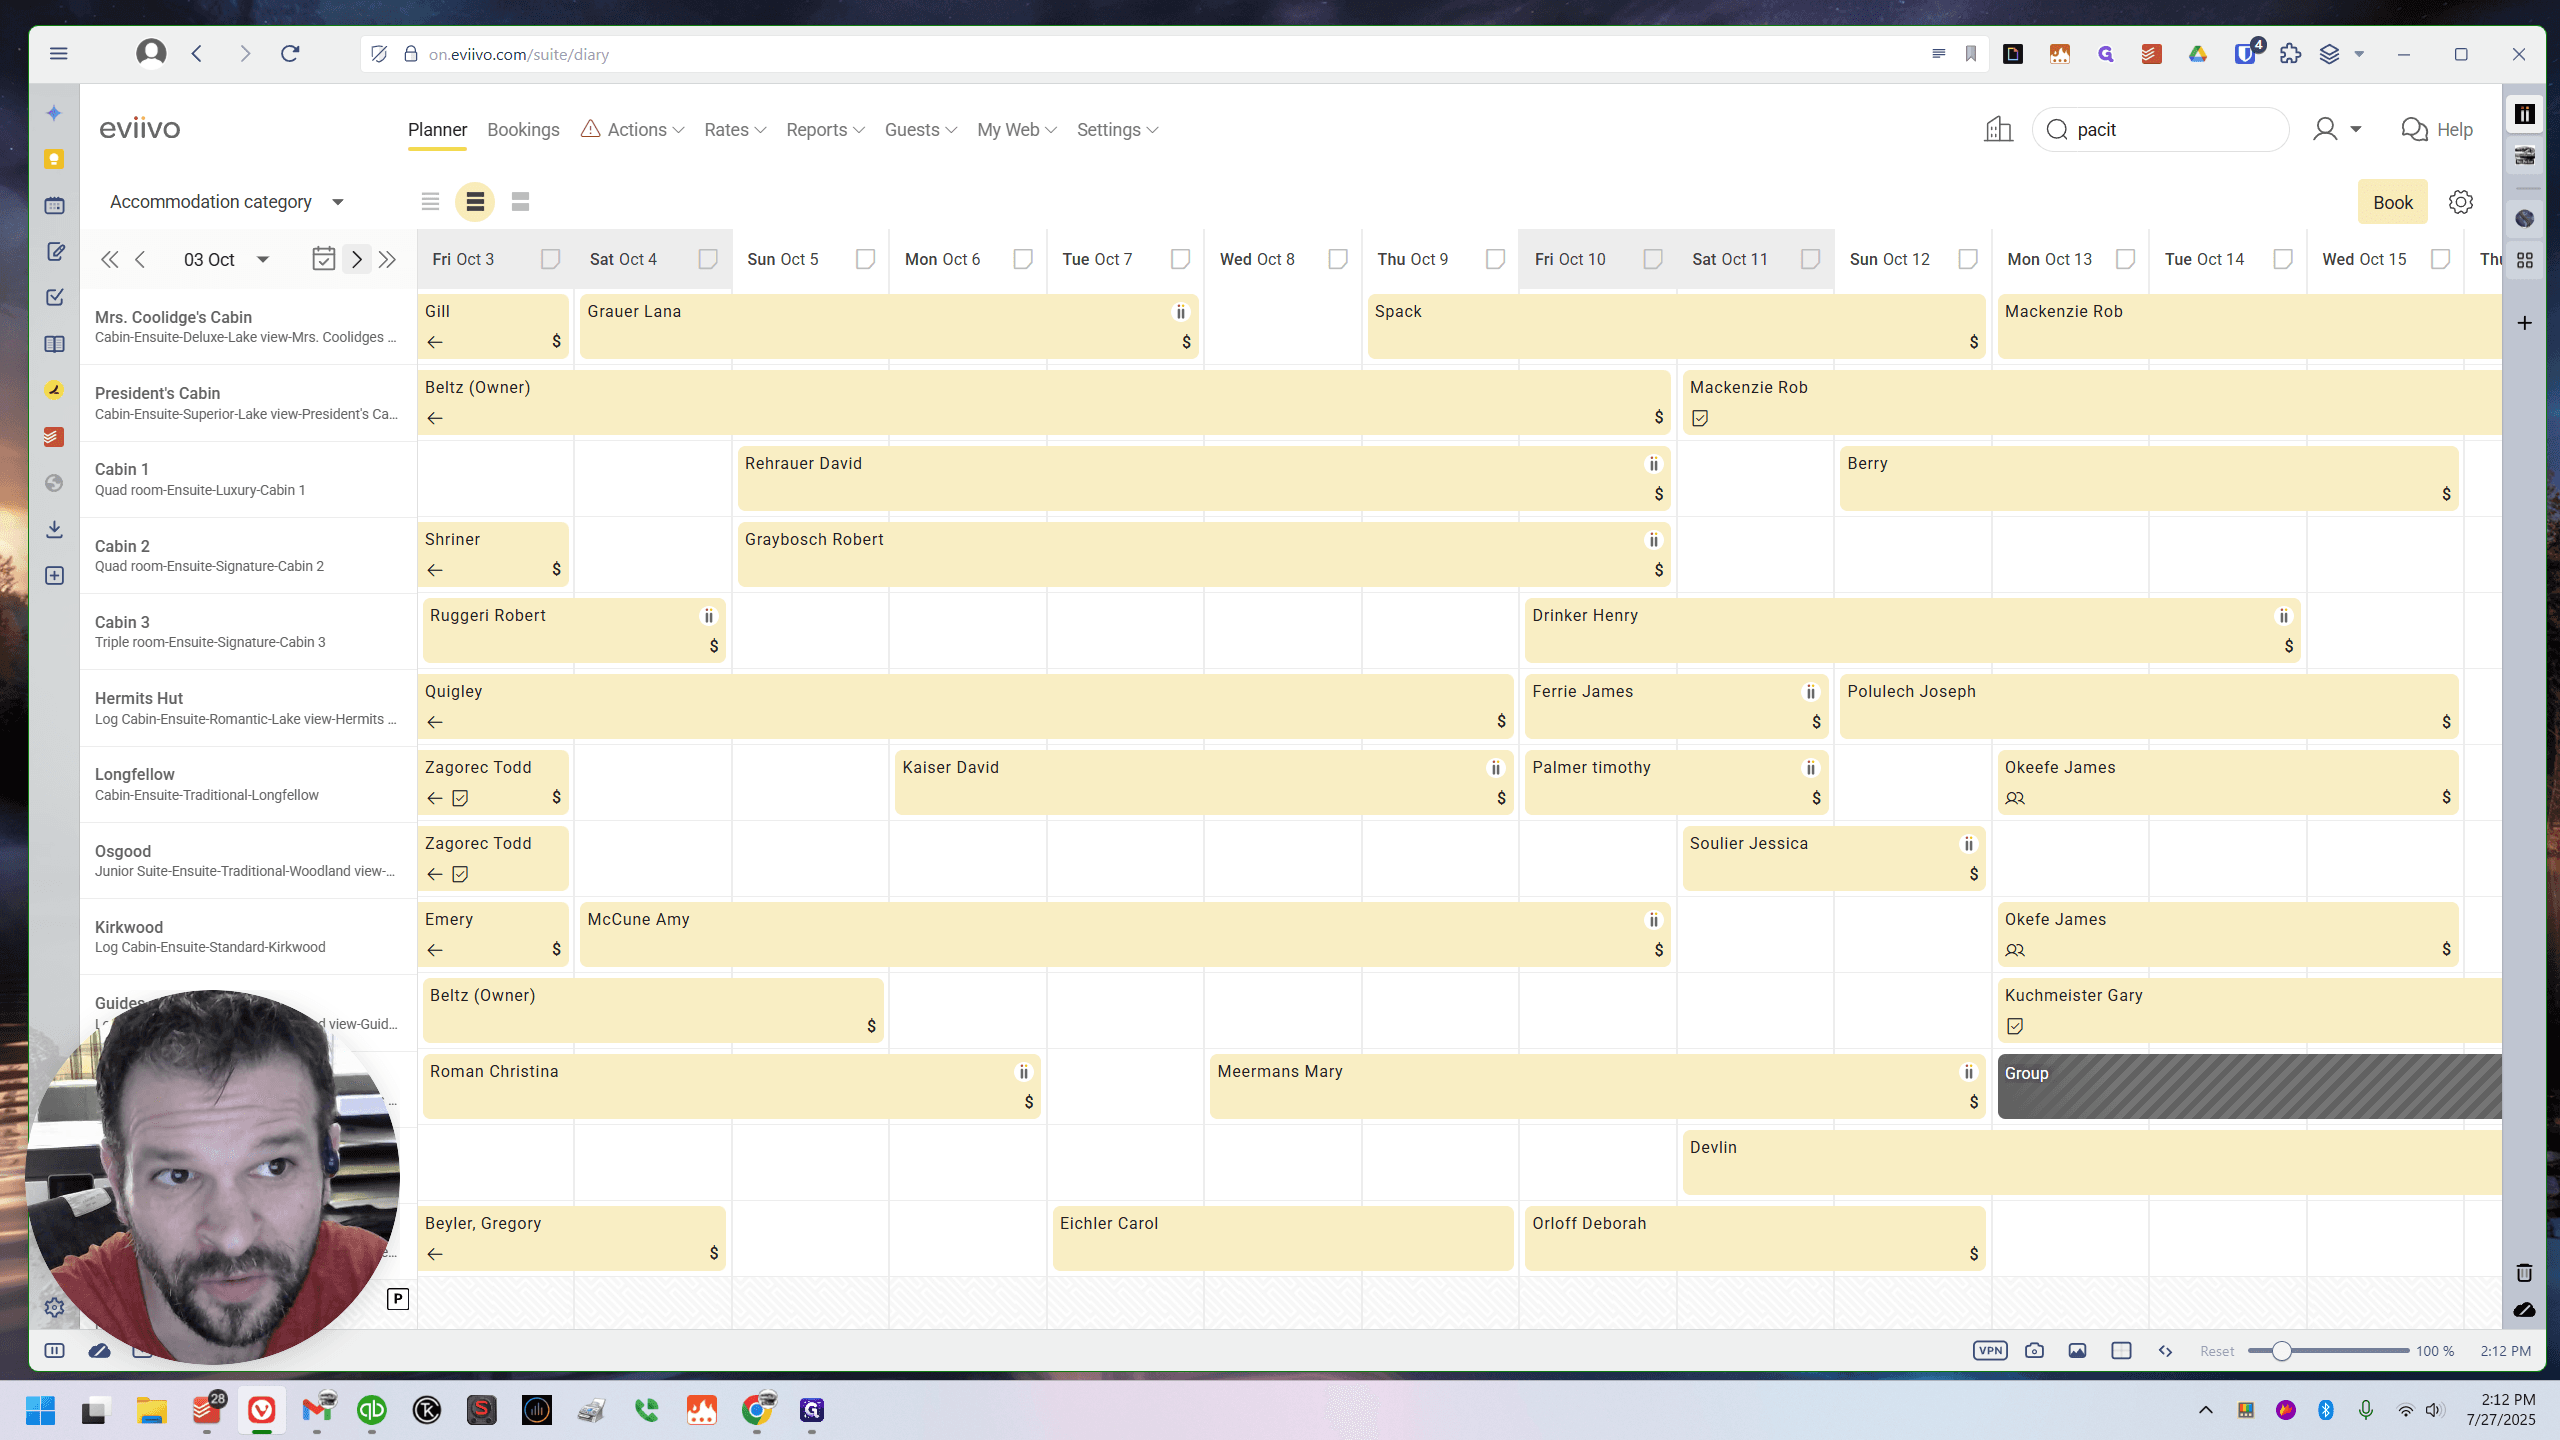This screenshot has width=2560, height=1440.
Task: Reload the page in browser
Action: (290, 54)
